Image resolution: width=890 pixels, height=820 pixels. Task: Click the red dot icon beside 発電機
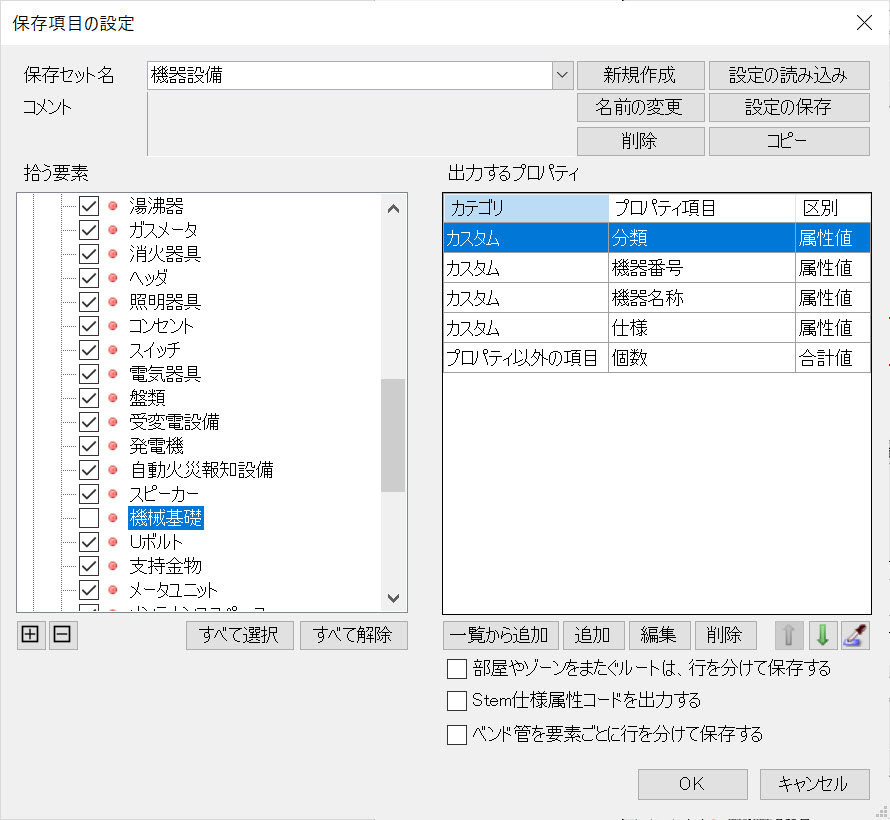click(x=113, y=446)
